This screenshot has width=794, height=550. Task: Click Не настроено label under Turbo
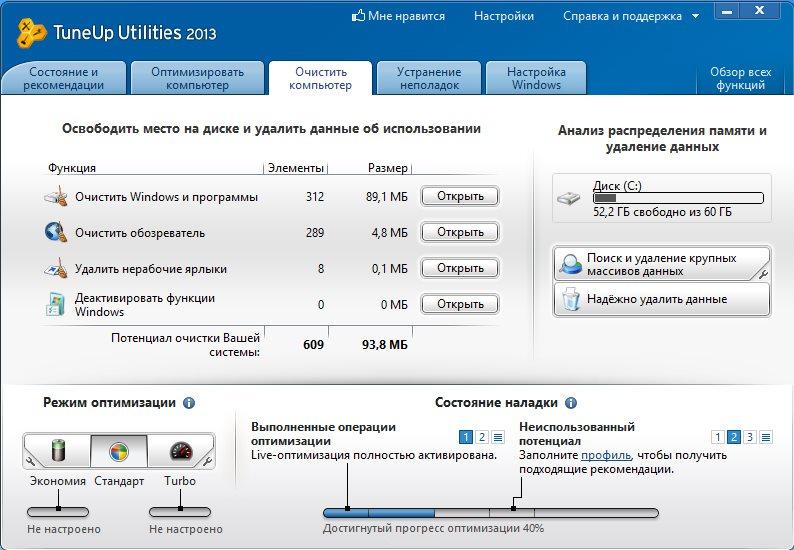tap(186, 529)
